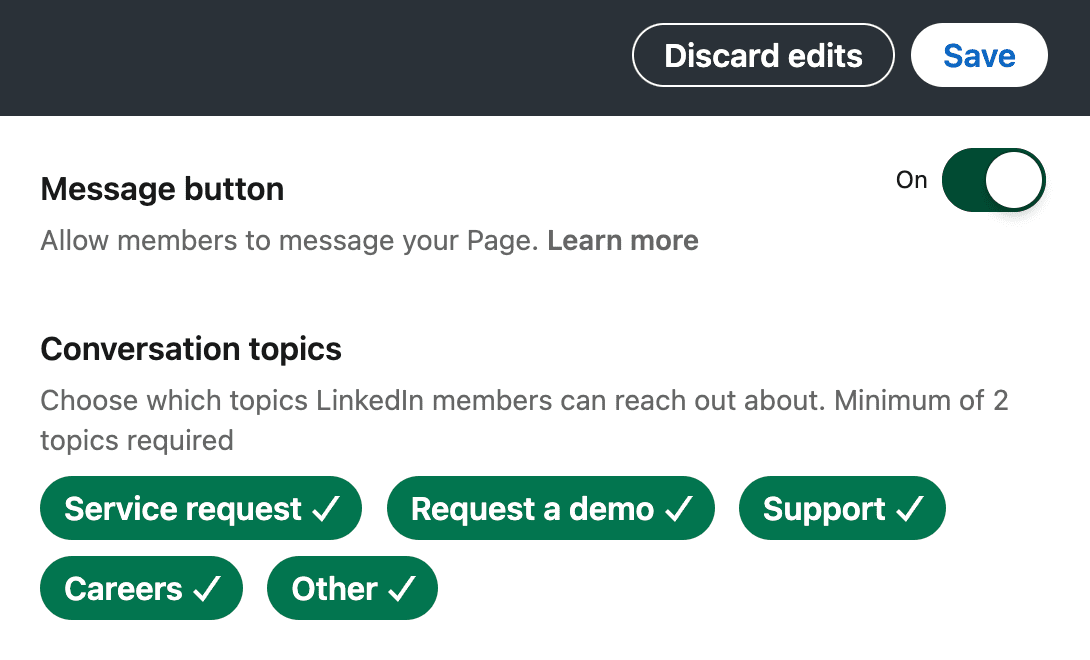Deselect the Request a demo topic

click(x=532, y=509)
